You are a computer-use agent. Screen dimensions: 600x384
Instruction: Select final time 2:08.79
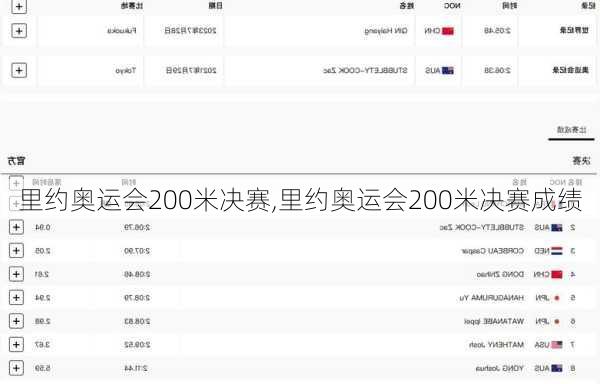[x=137, y=298]
